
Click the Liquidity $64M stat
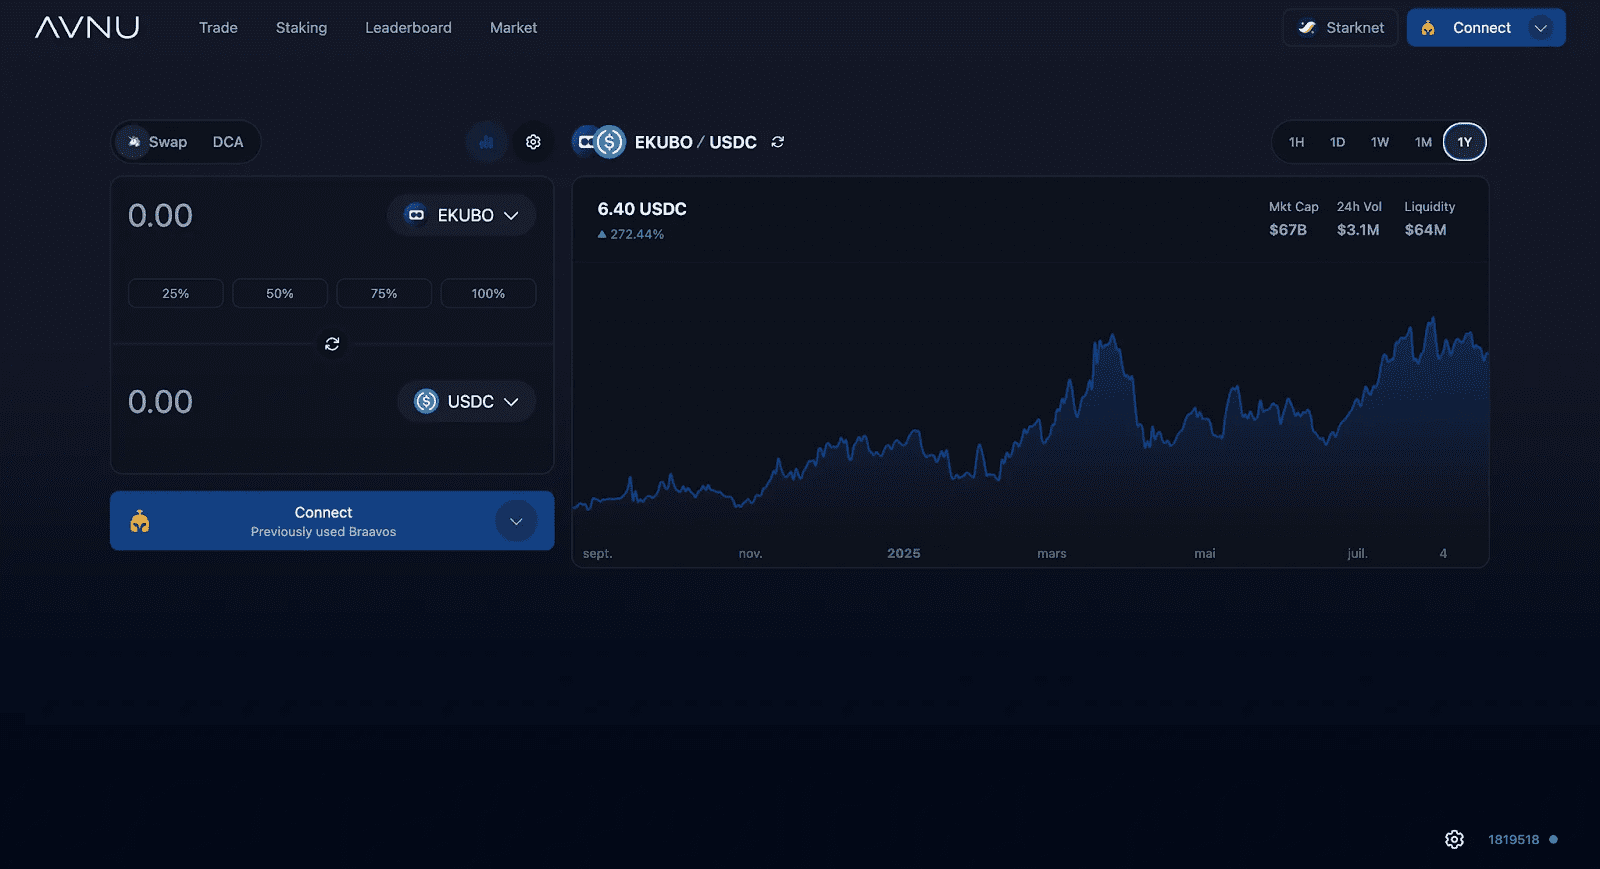[1429, 218]
